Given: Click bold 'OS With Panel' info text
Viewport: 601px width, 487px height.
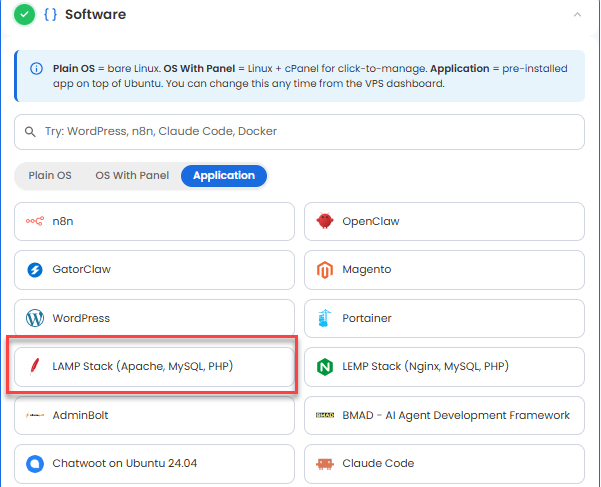Looking at the screenshot, I should coord(199,69).
